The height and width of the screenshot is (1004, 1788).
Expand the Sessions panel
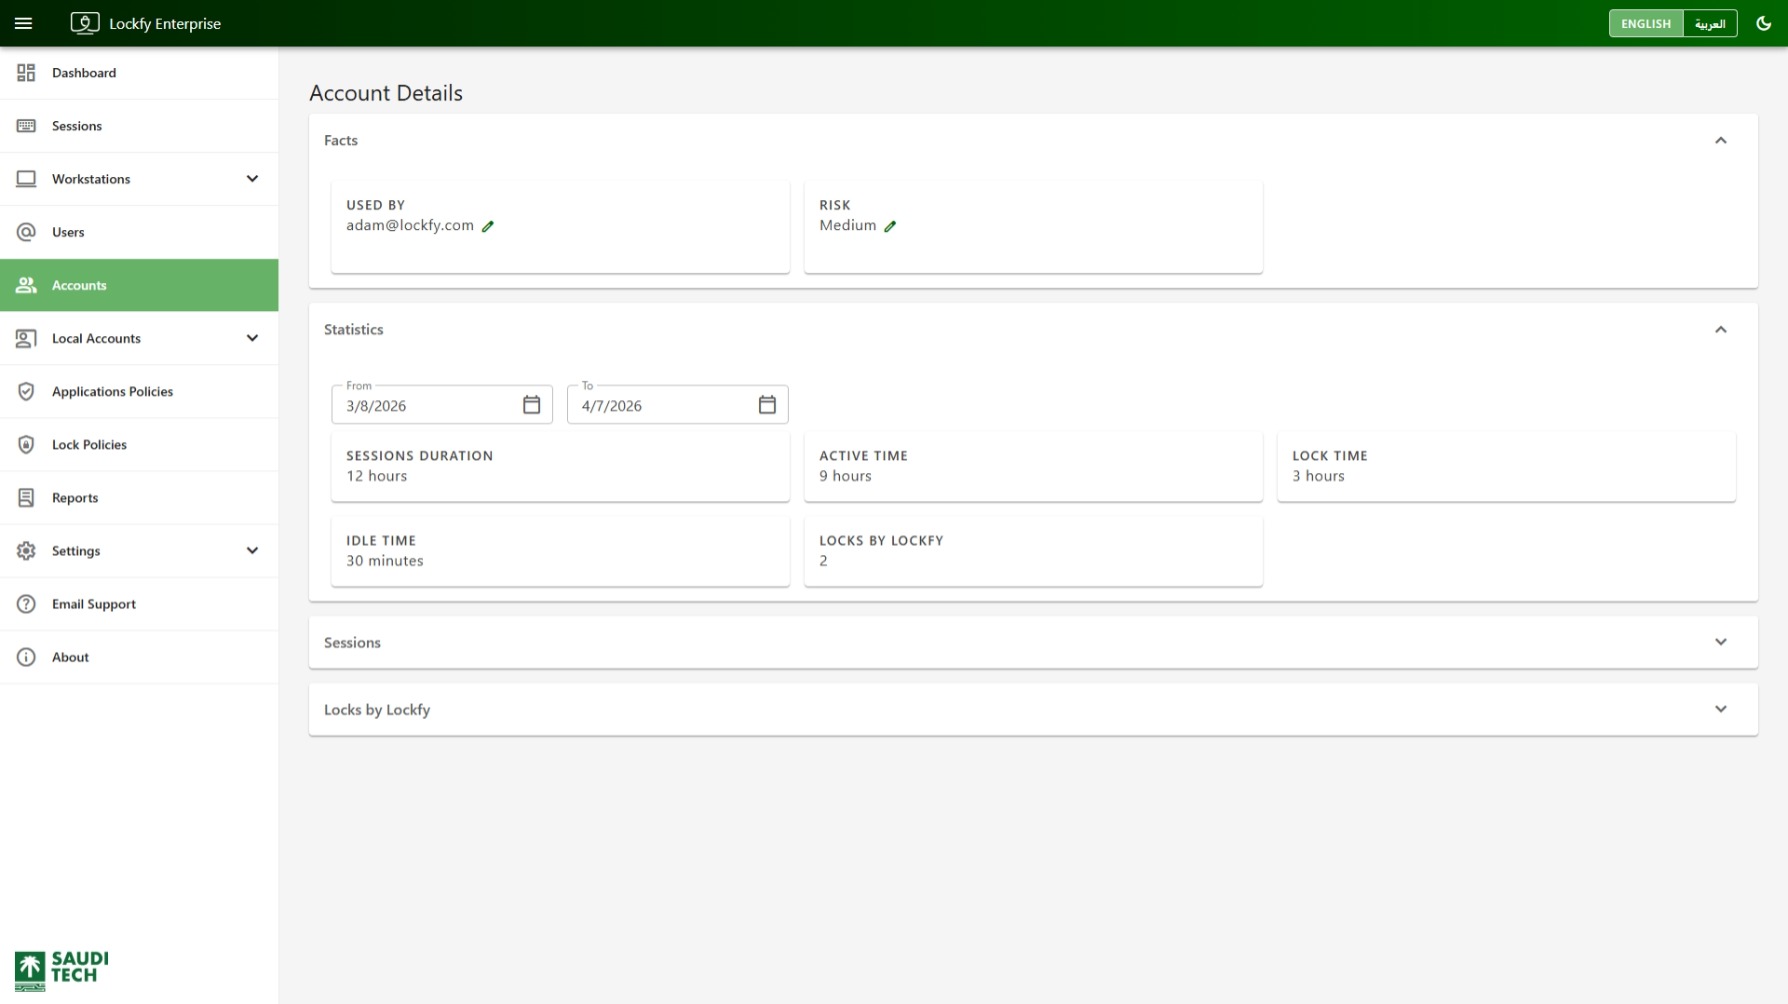[1721, 642]
